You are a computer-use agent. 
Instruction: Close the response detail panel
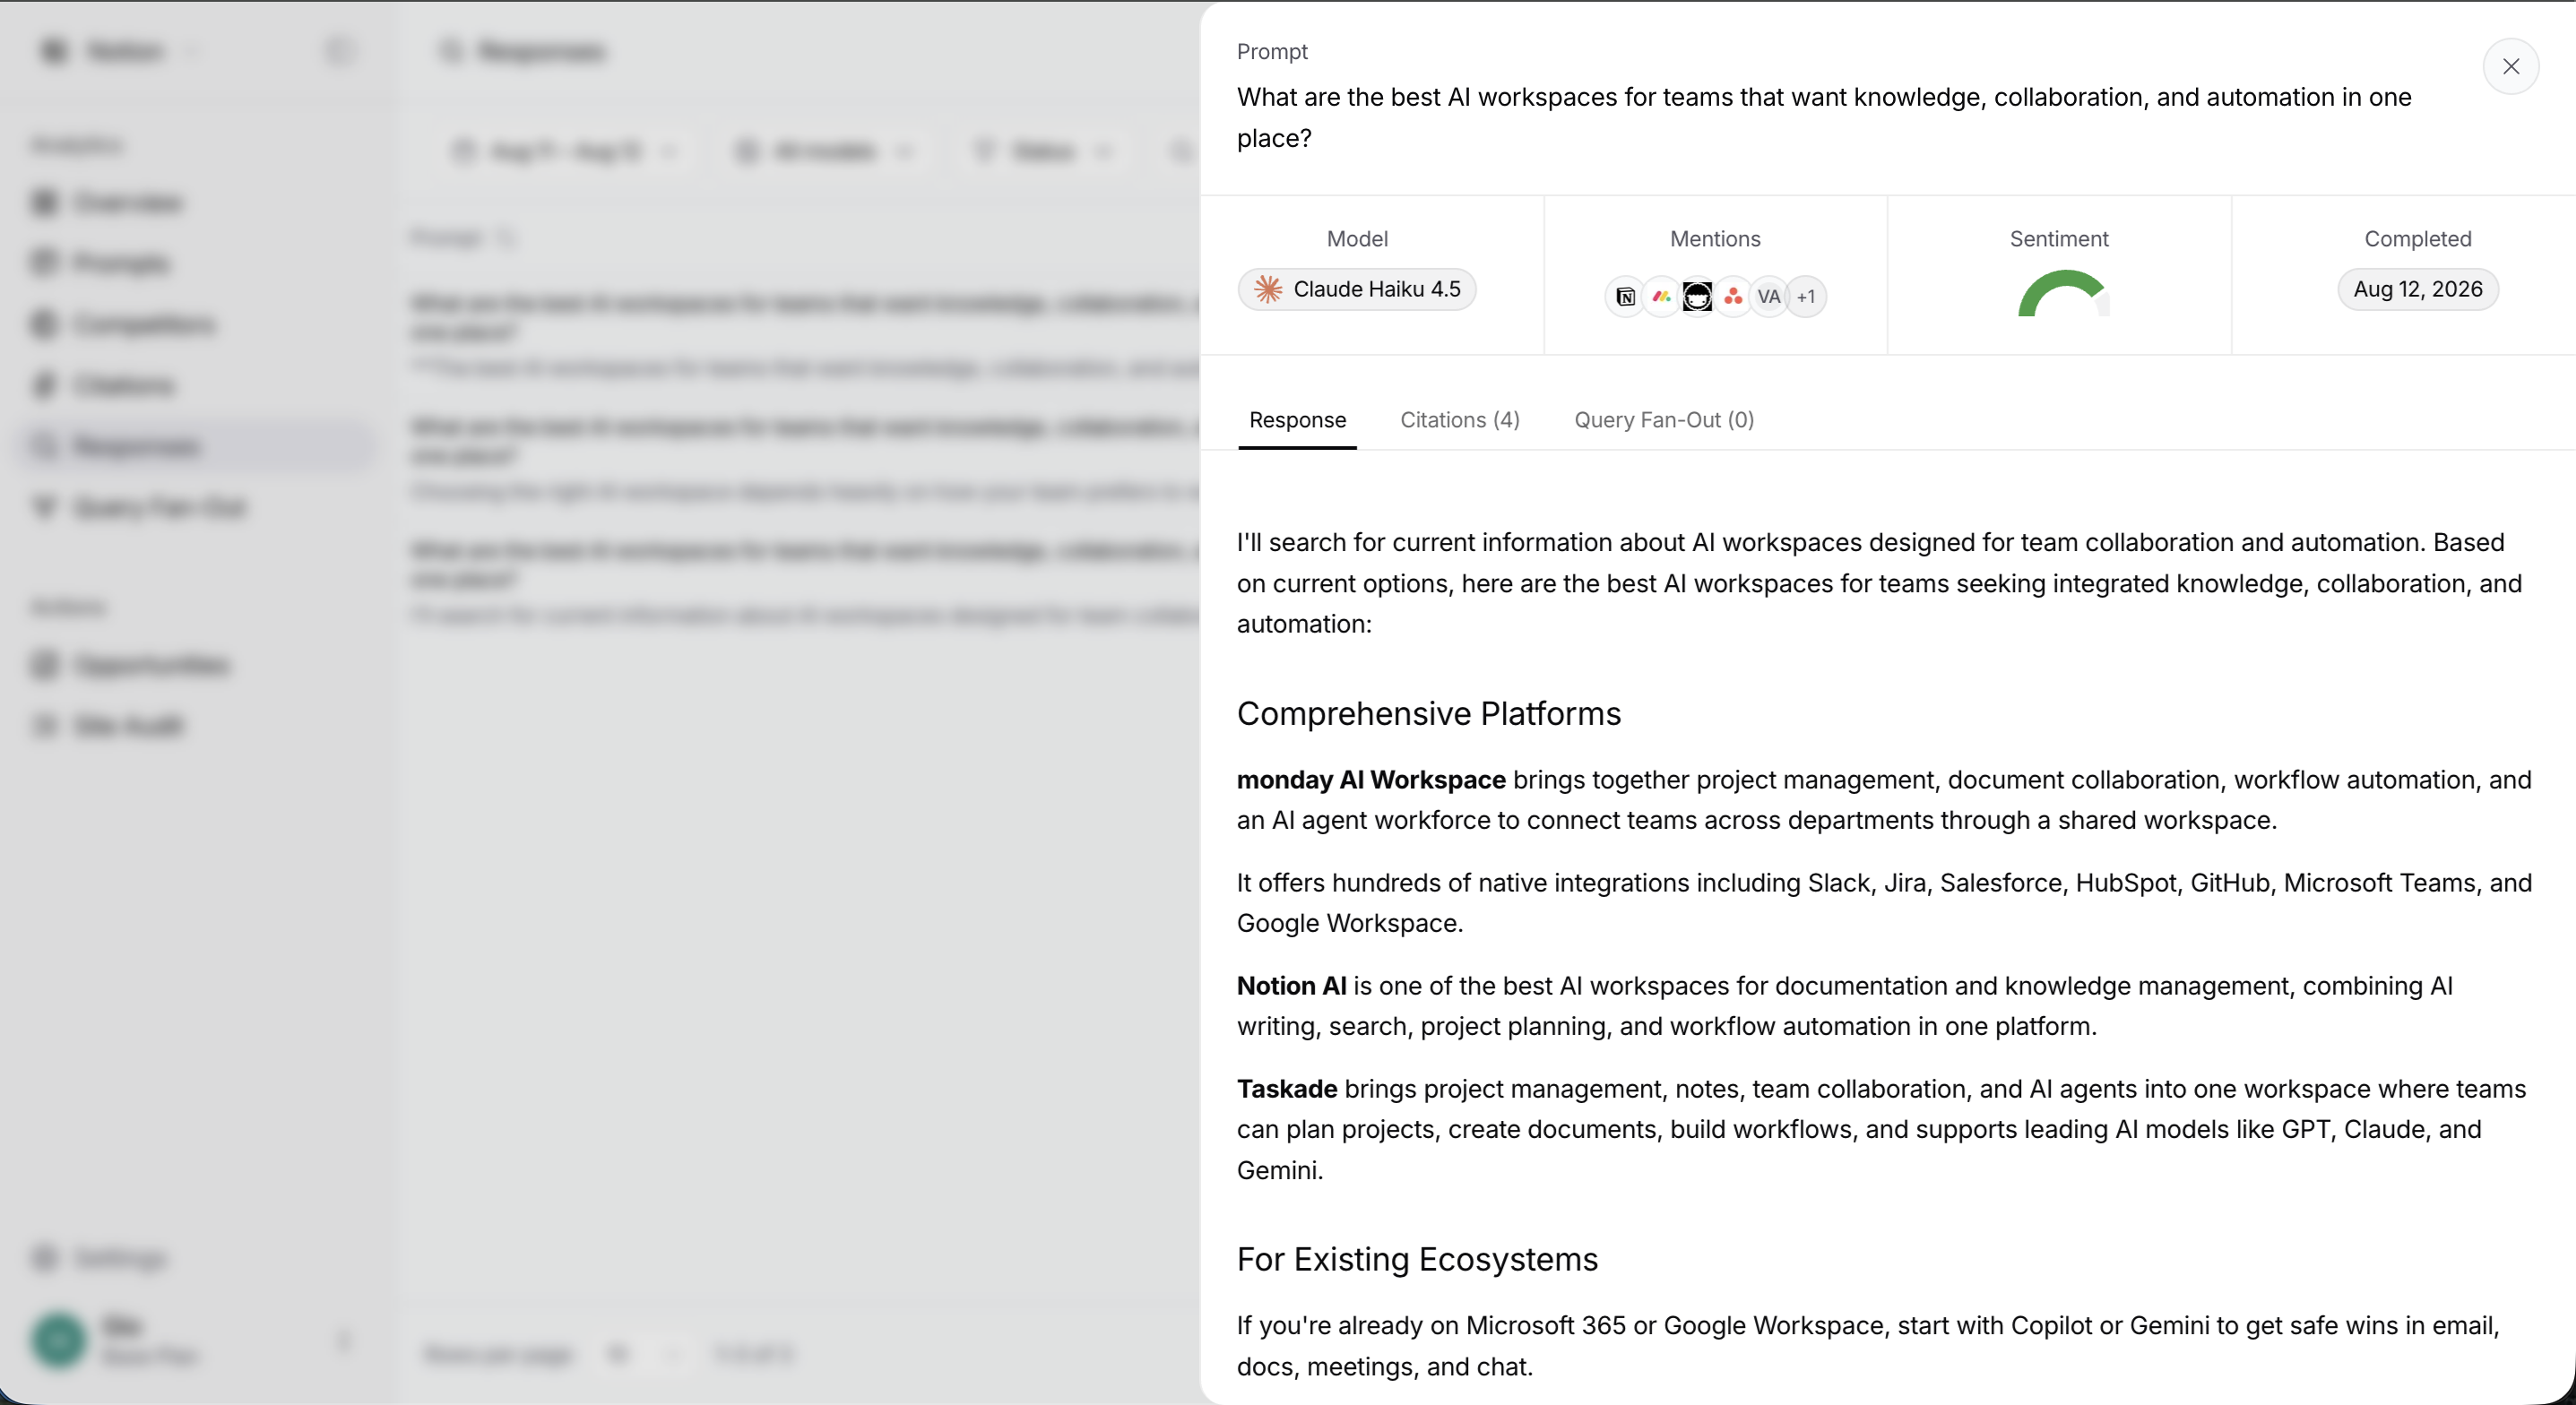[x=2510, y=66]
